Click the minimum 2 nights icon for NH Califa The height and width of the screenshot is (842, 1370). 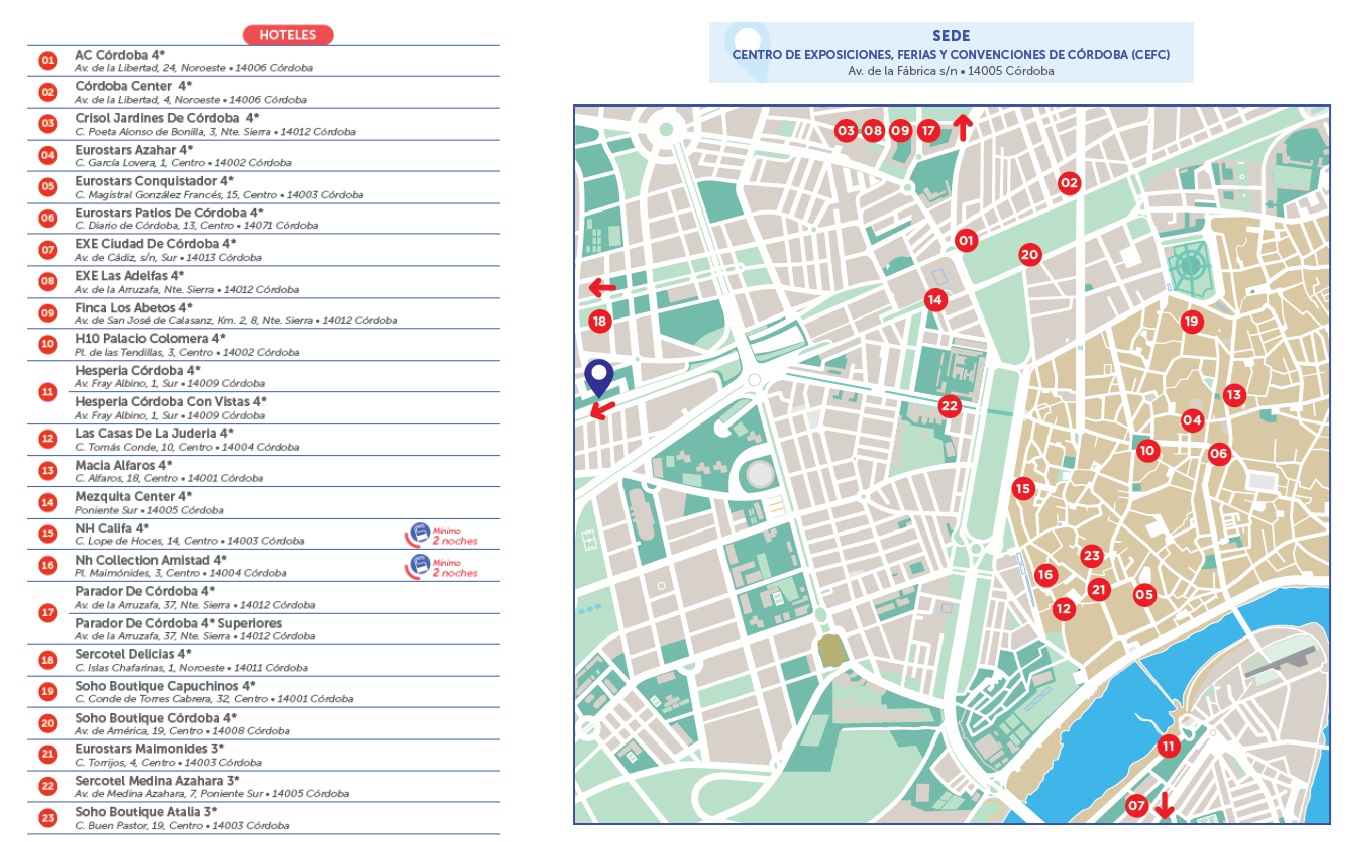click(x=422, y=534)
